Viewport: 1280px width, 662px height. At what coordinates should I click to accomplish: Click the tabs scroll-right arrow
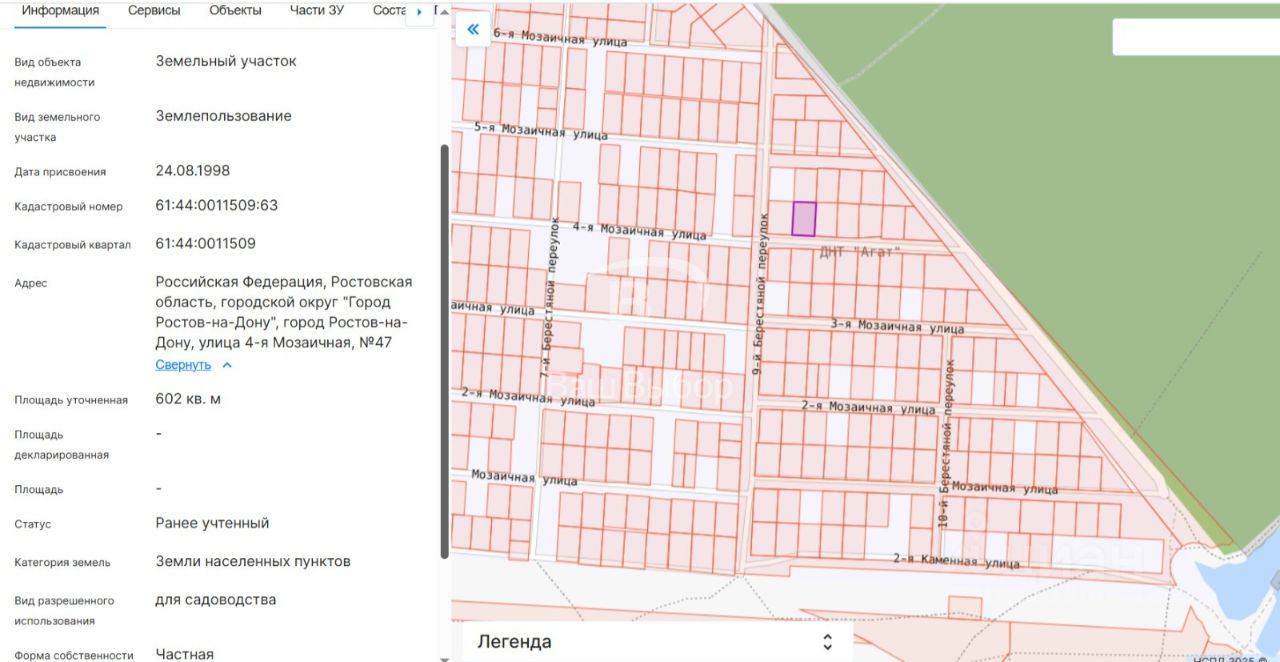tap(419, 12)
